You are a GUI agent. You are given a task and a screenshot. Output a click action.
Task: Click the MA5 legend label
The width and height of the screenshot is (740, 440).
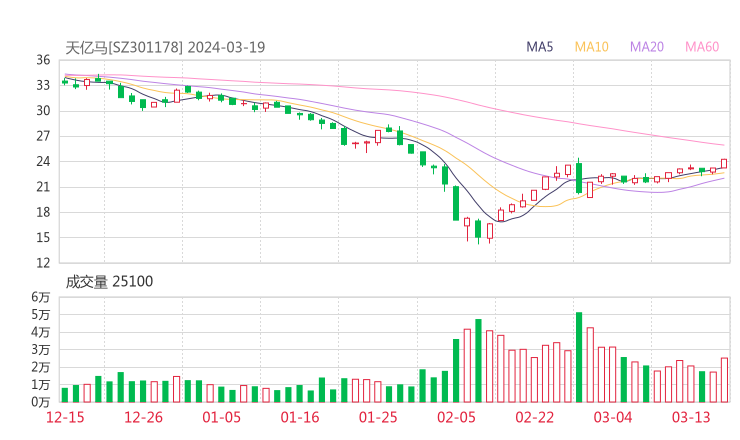pos(539,47)
